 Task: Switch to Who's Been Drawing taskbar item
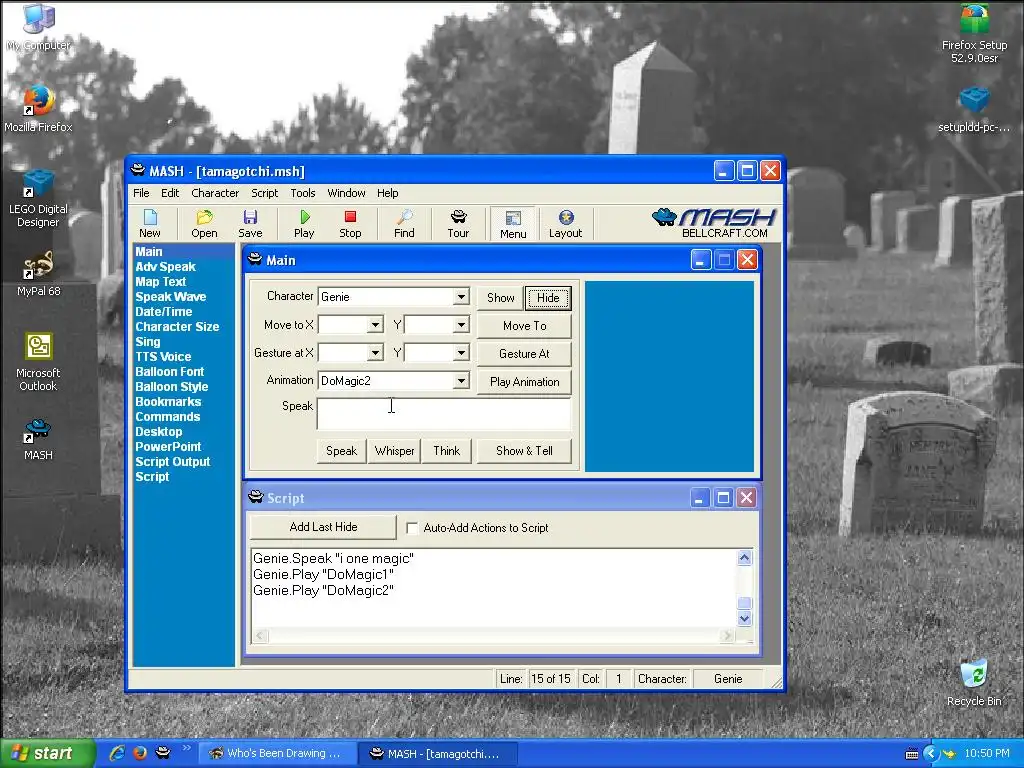click(x=277, y=753)
